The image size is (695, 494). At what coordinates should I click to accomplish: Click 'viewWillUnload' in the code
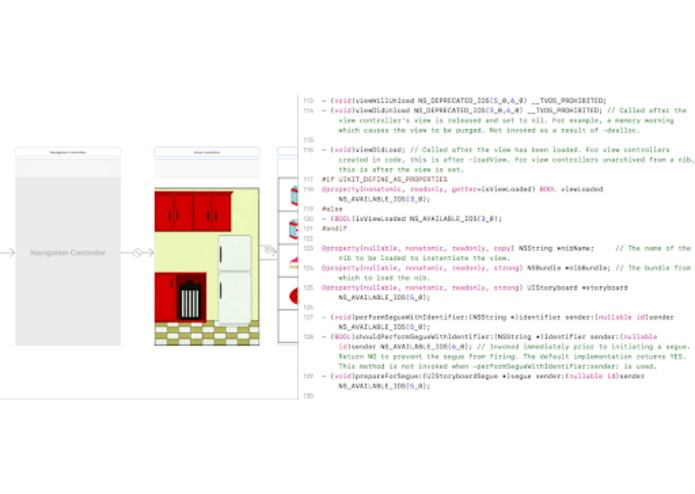385,101
